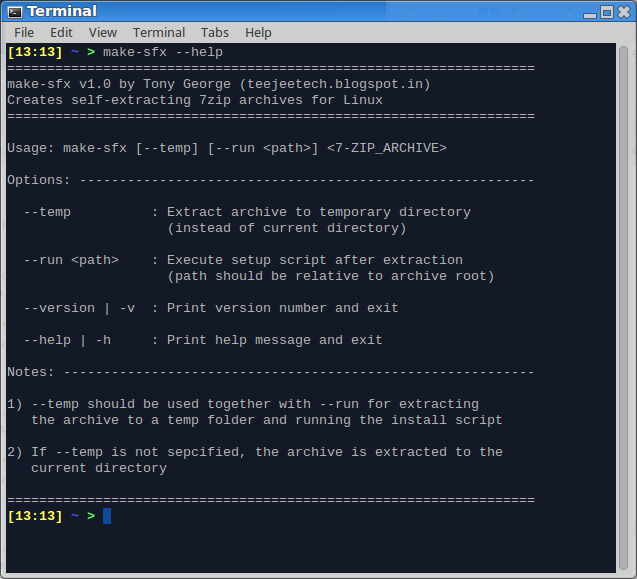637x579 pixels.
Task: Click '(path should be relative to archive root)'
Action: pyautogui.click(x=331, y=276)
